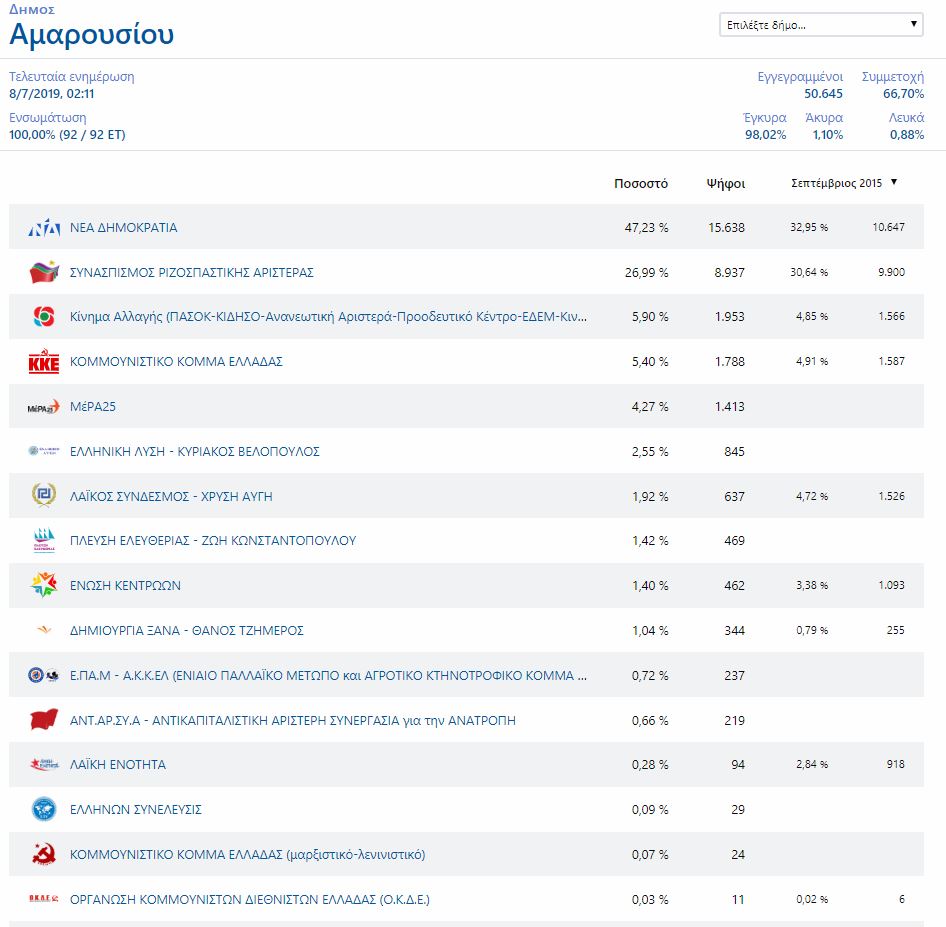Click the Ε.ΠΑ.Μ - Α.Κ.Κ.ΕΛ logo
Viewport: 946px width, 927px height.
click(44, 675)
